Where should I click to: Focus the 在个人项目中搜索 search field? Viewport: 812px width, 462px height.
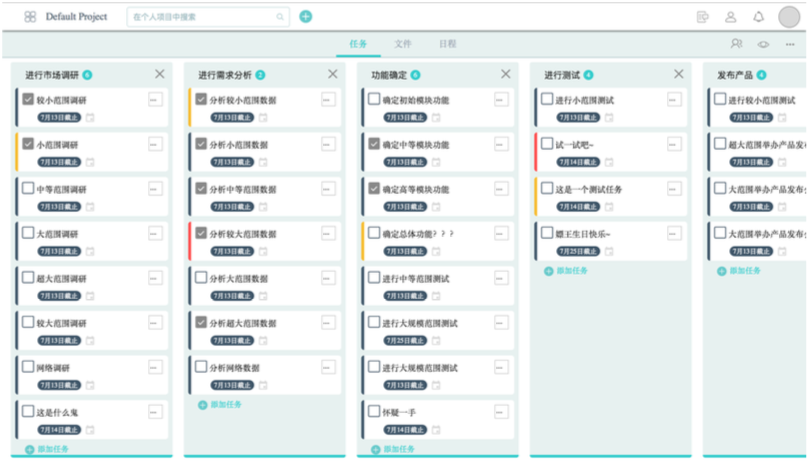coord(208,17)
